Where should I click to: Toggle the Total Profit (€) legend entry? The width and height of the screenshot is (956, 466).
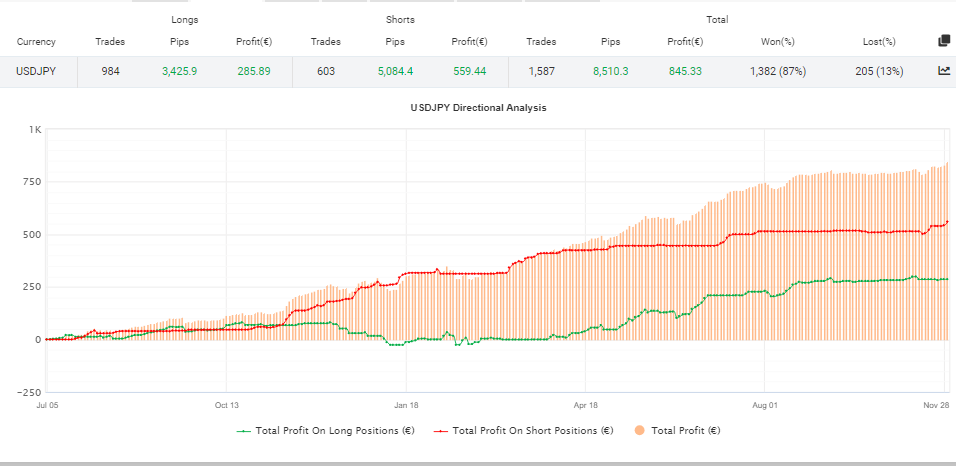pyautogui.click(x=676, y=431)
